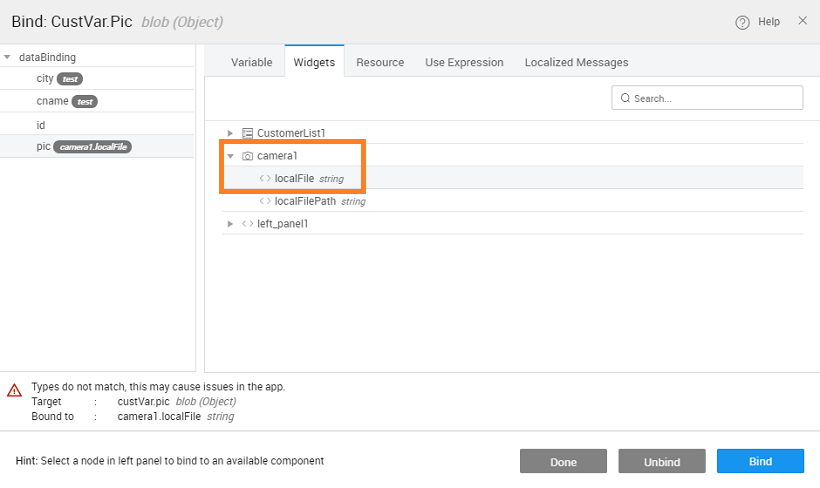Click the left_panel1 code brackets icon

[x=247, y=224]
